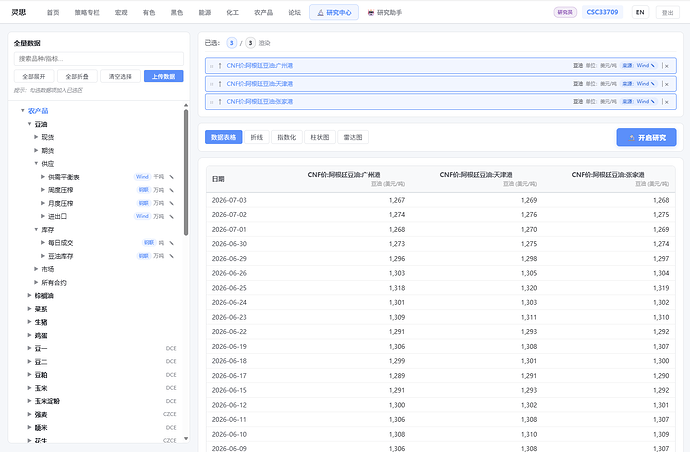Click the pencil icon beside 豆油库存
Screen dimensions: 690x452
point(172,256)
